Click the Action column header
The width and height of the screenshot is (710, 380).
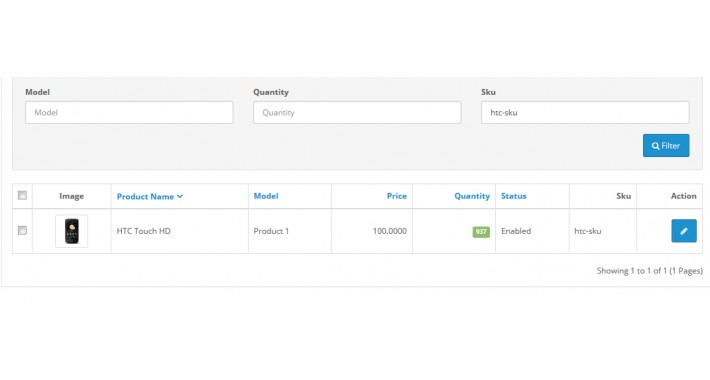click(683, 196)
